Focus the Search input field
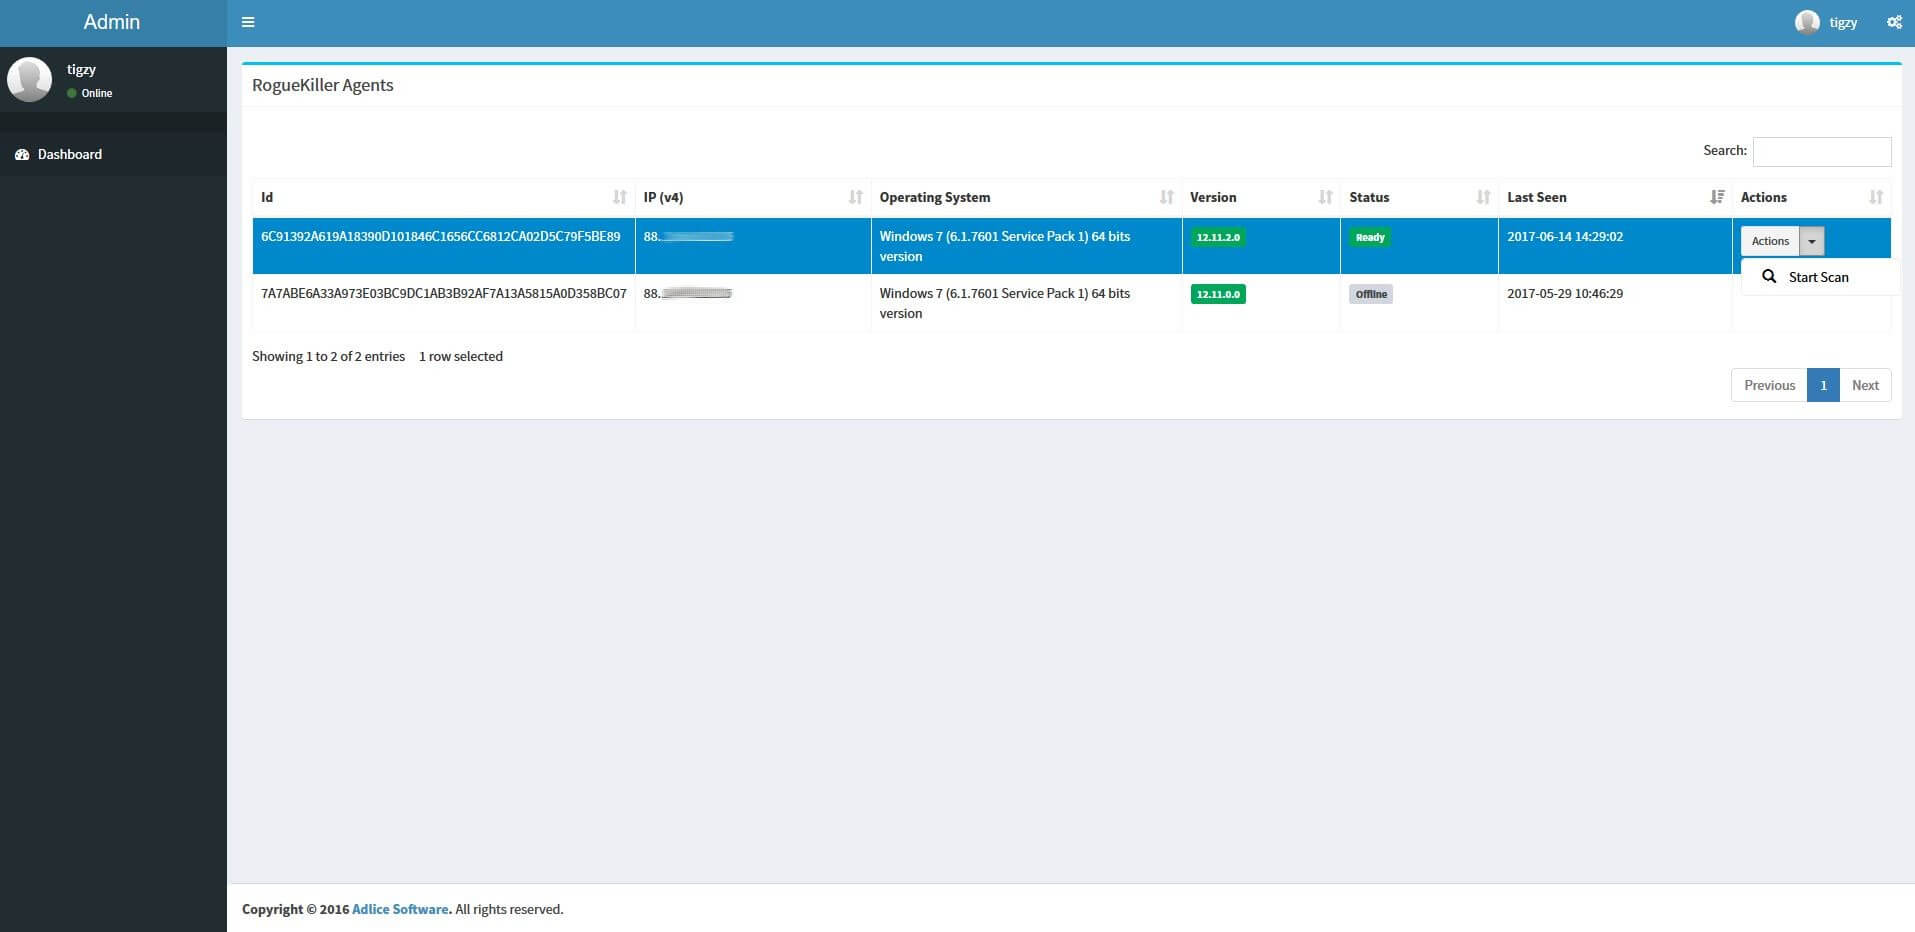1915x932 pixels. click(x=1821, y=151)
